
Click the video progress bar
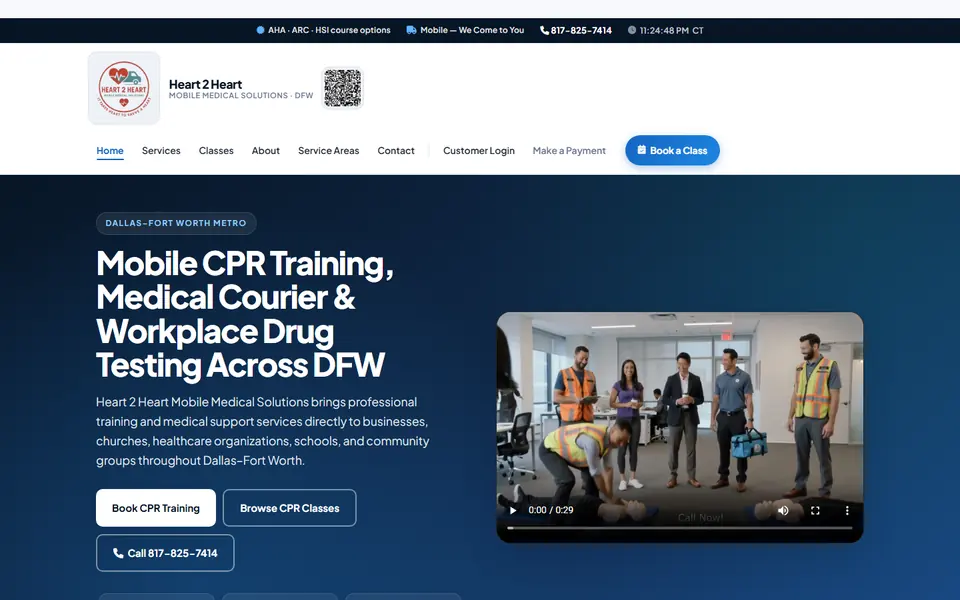pos(680,528)
